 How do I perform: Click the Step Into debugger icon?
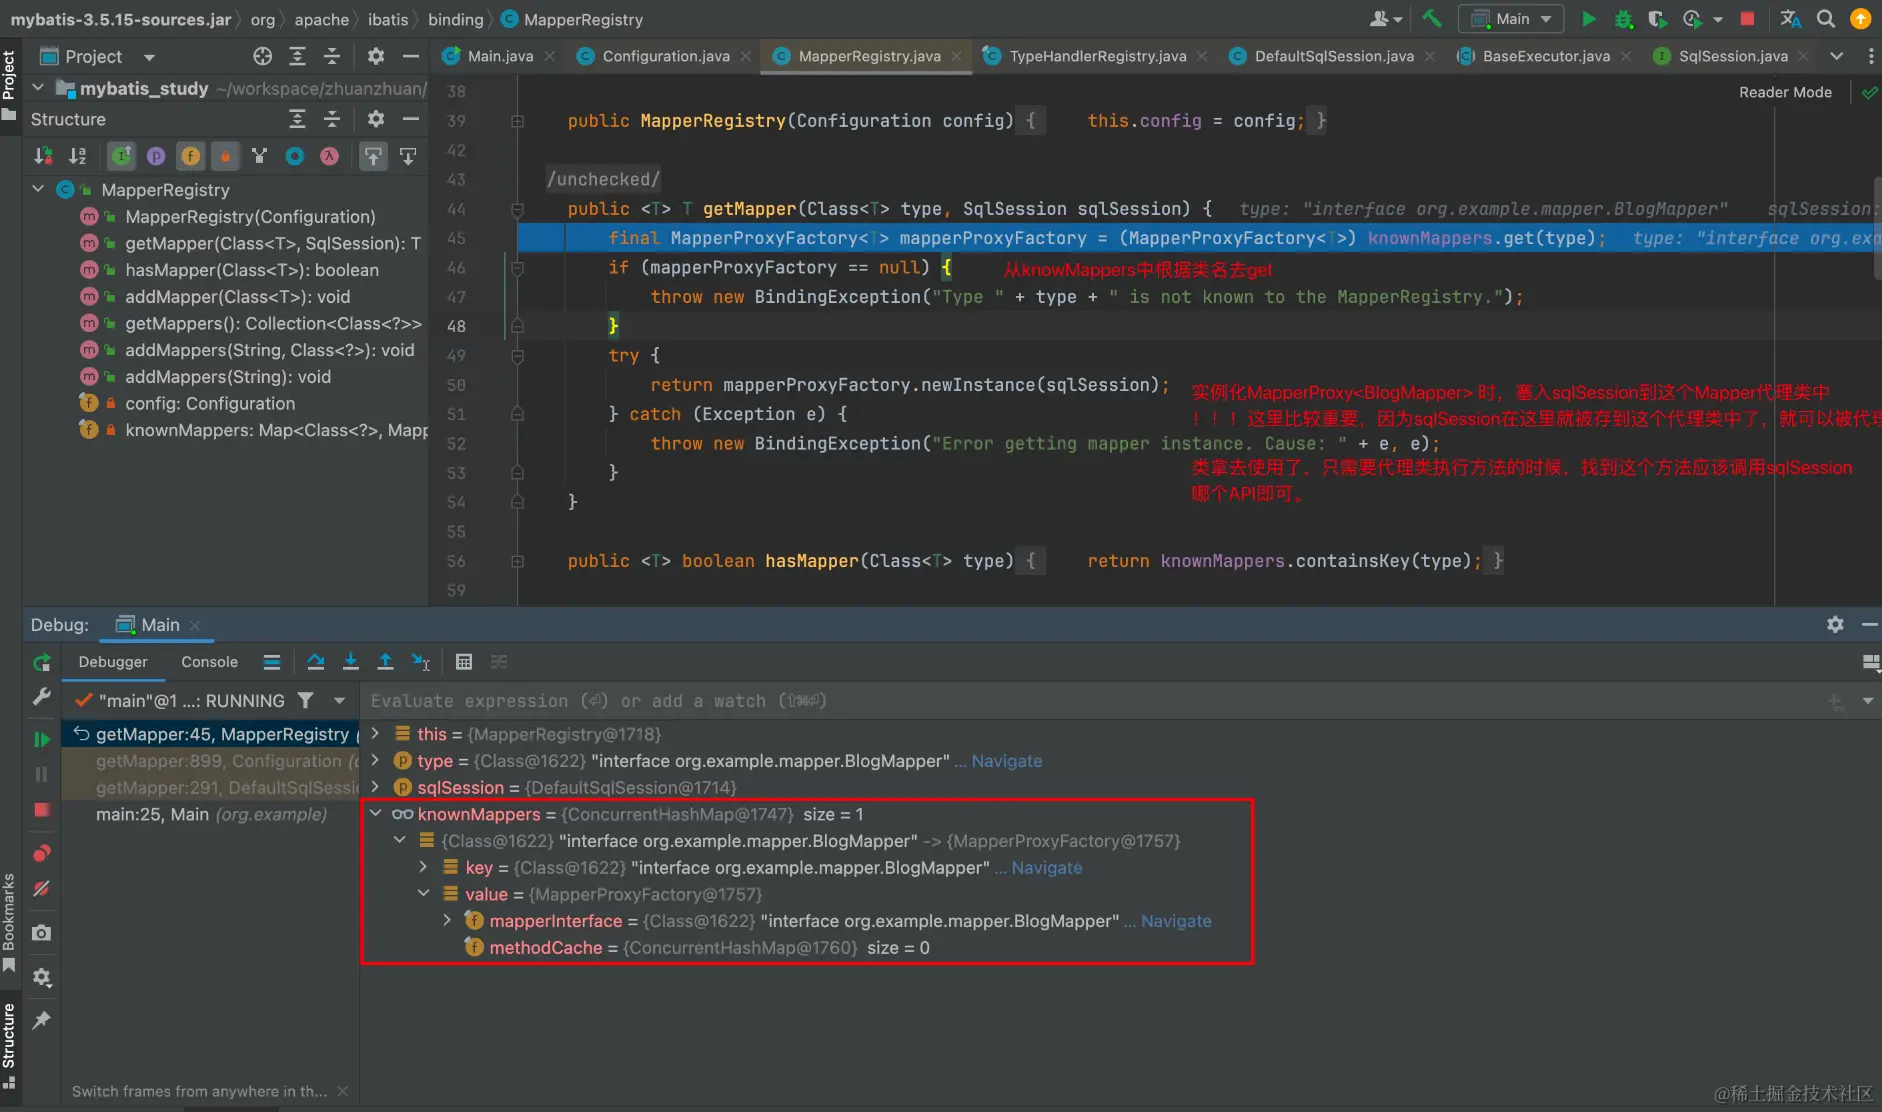tap(350, 662)
